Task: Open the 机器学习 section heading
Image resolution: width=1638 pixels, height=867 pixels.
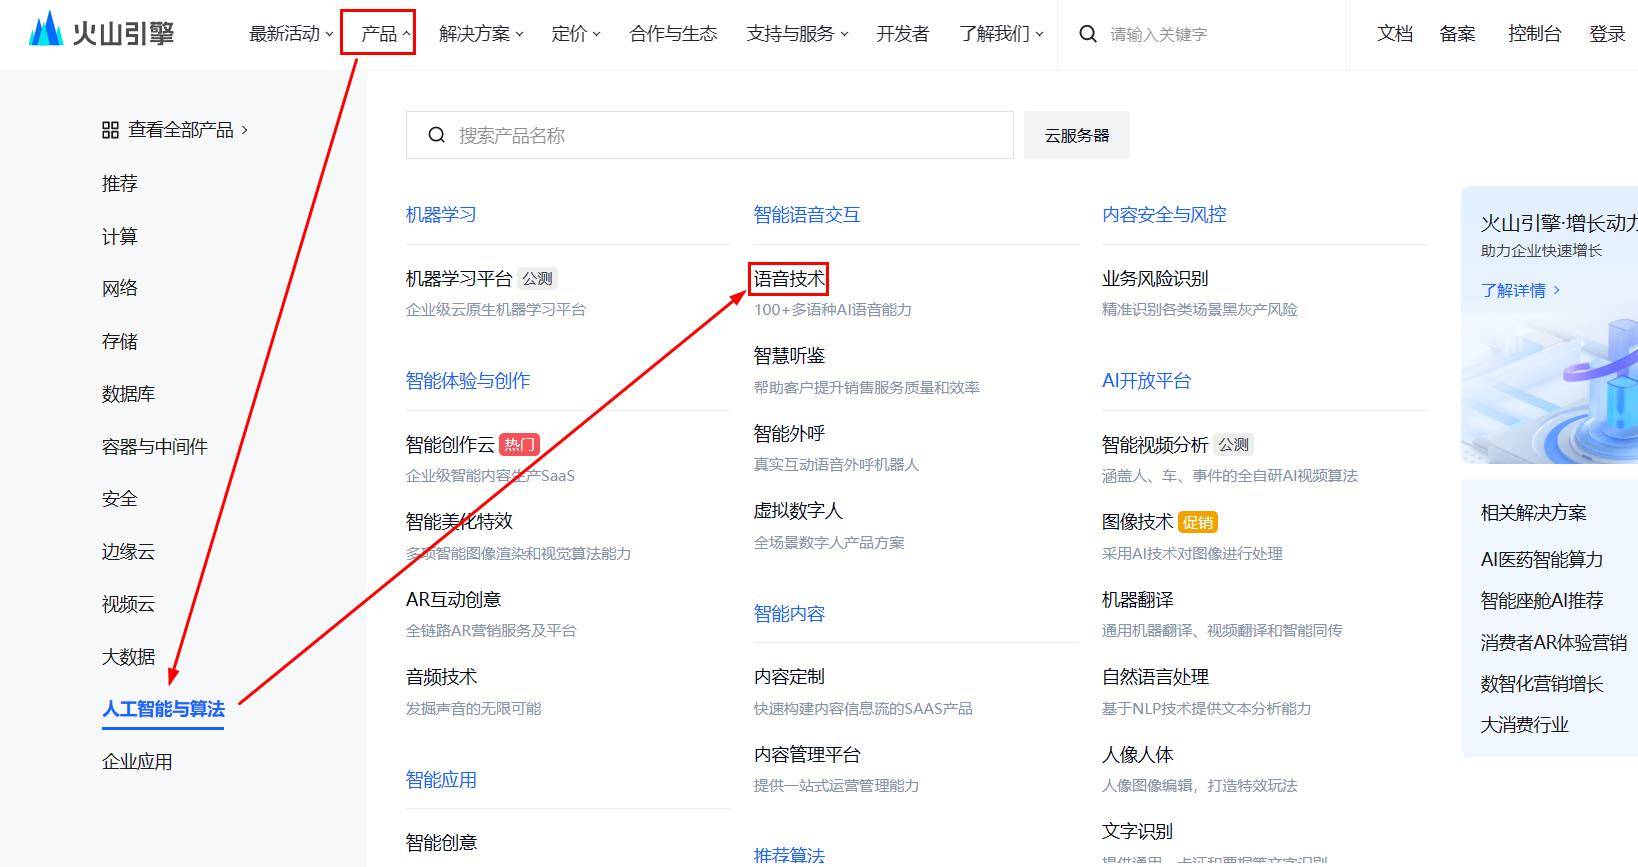Action: (x=441, y=214)
